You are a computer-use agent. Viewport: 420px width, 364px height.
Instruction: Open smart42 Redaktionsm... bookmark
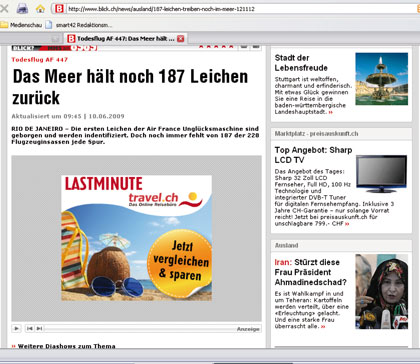coord(79,25)
